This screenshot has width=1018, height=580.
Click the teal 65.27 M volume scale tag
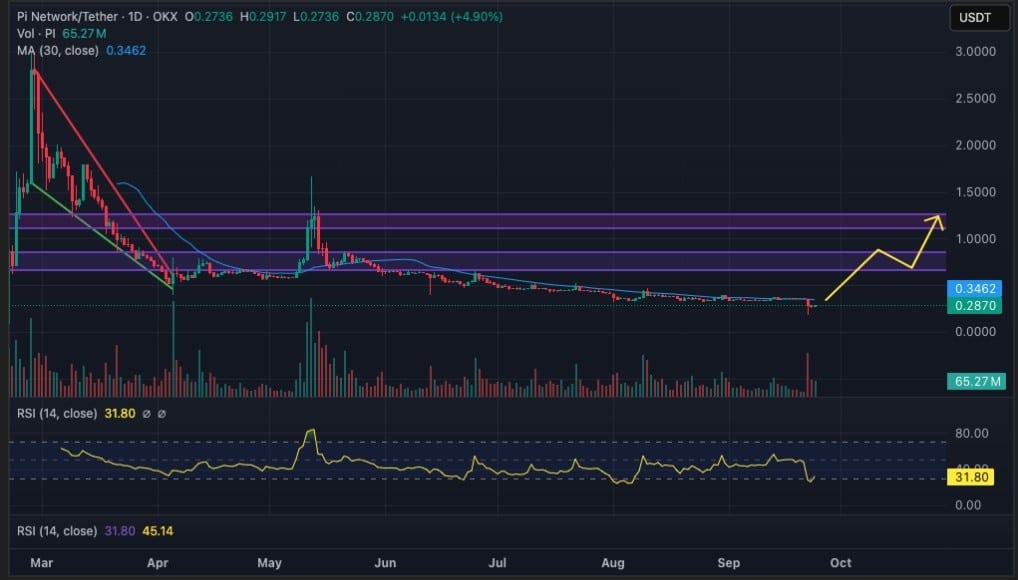976,381
